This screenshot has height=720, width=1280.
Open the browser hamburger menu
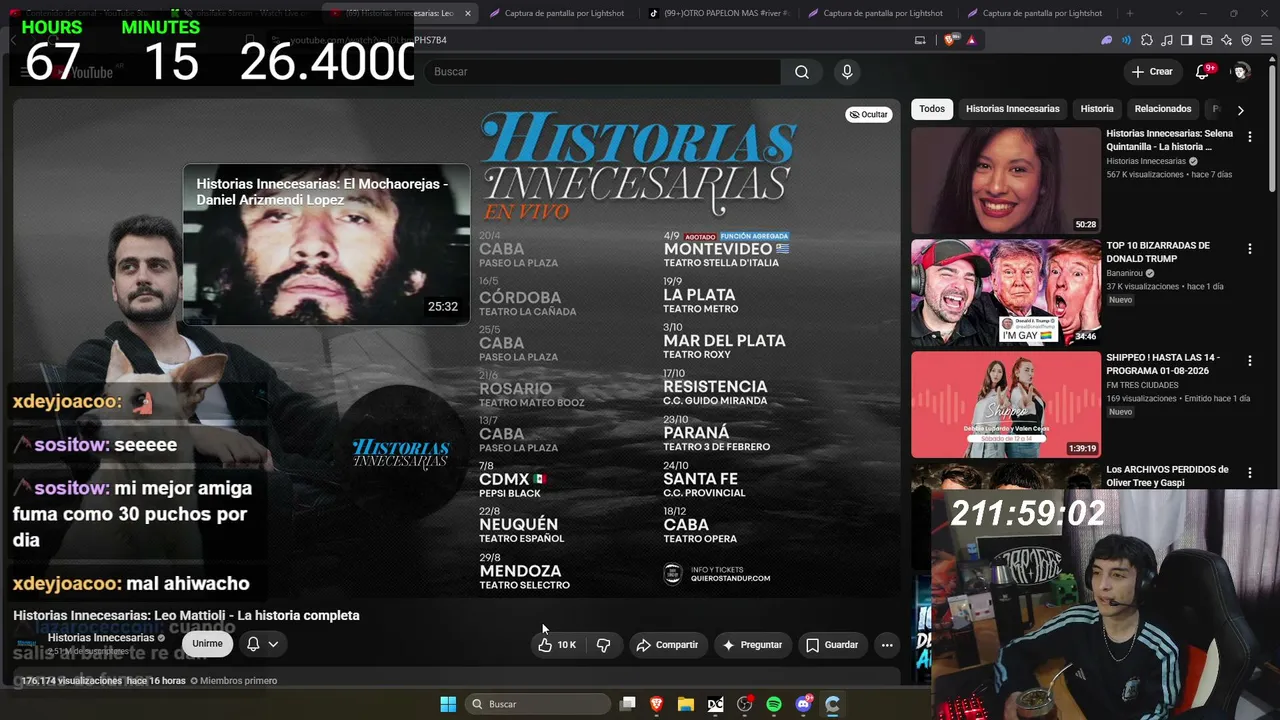click(x=1267, y=40)
